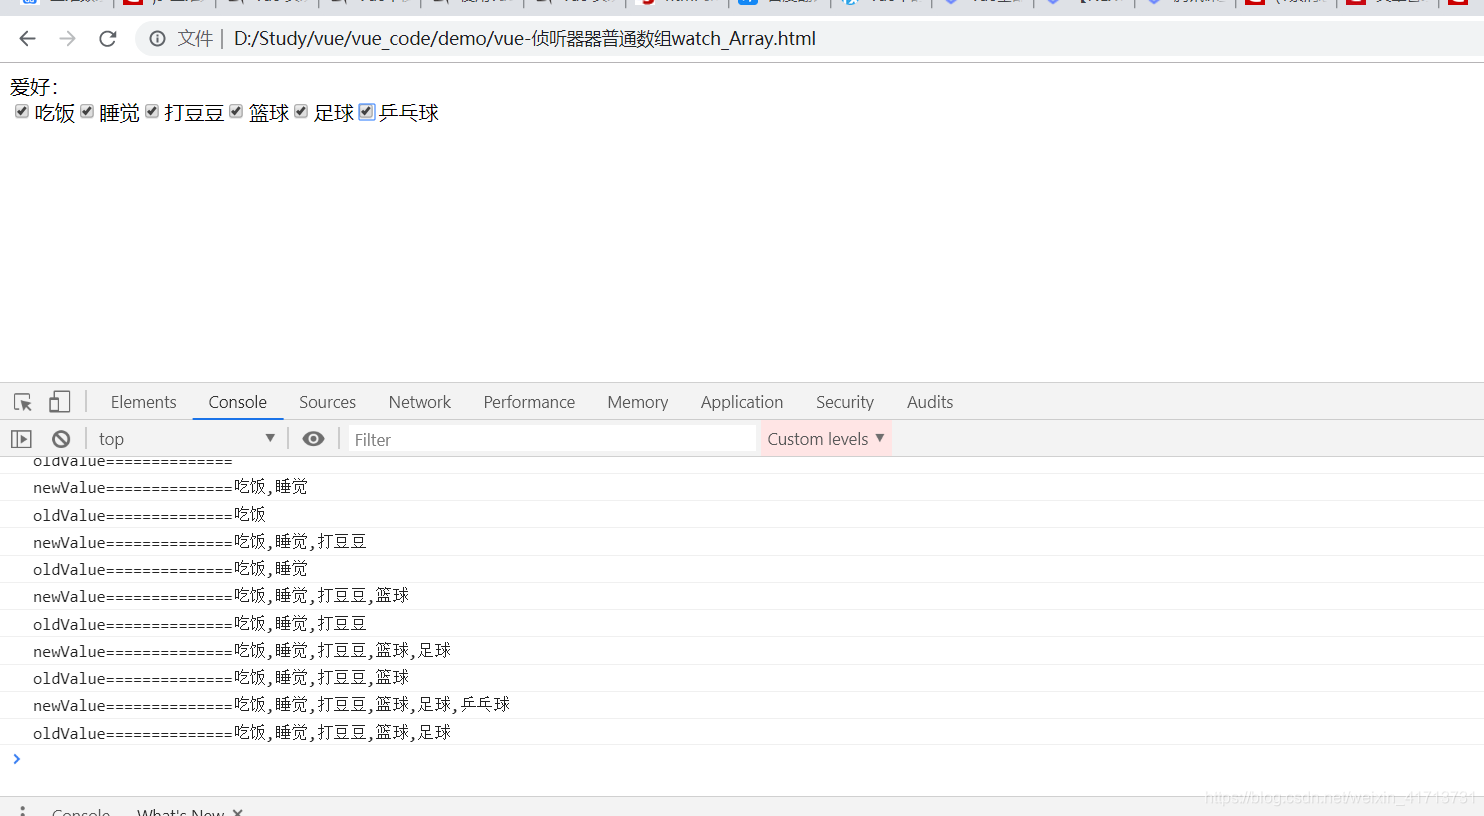The height and width of the screenshot is (816, 1484).
Task: Click the console prompt arrow line
Action: [742, 759]
